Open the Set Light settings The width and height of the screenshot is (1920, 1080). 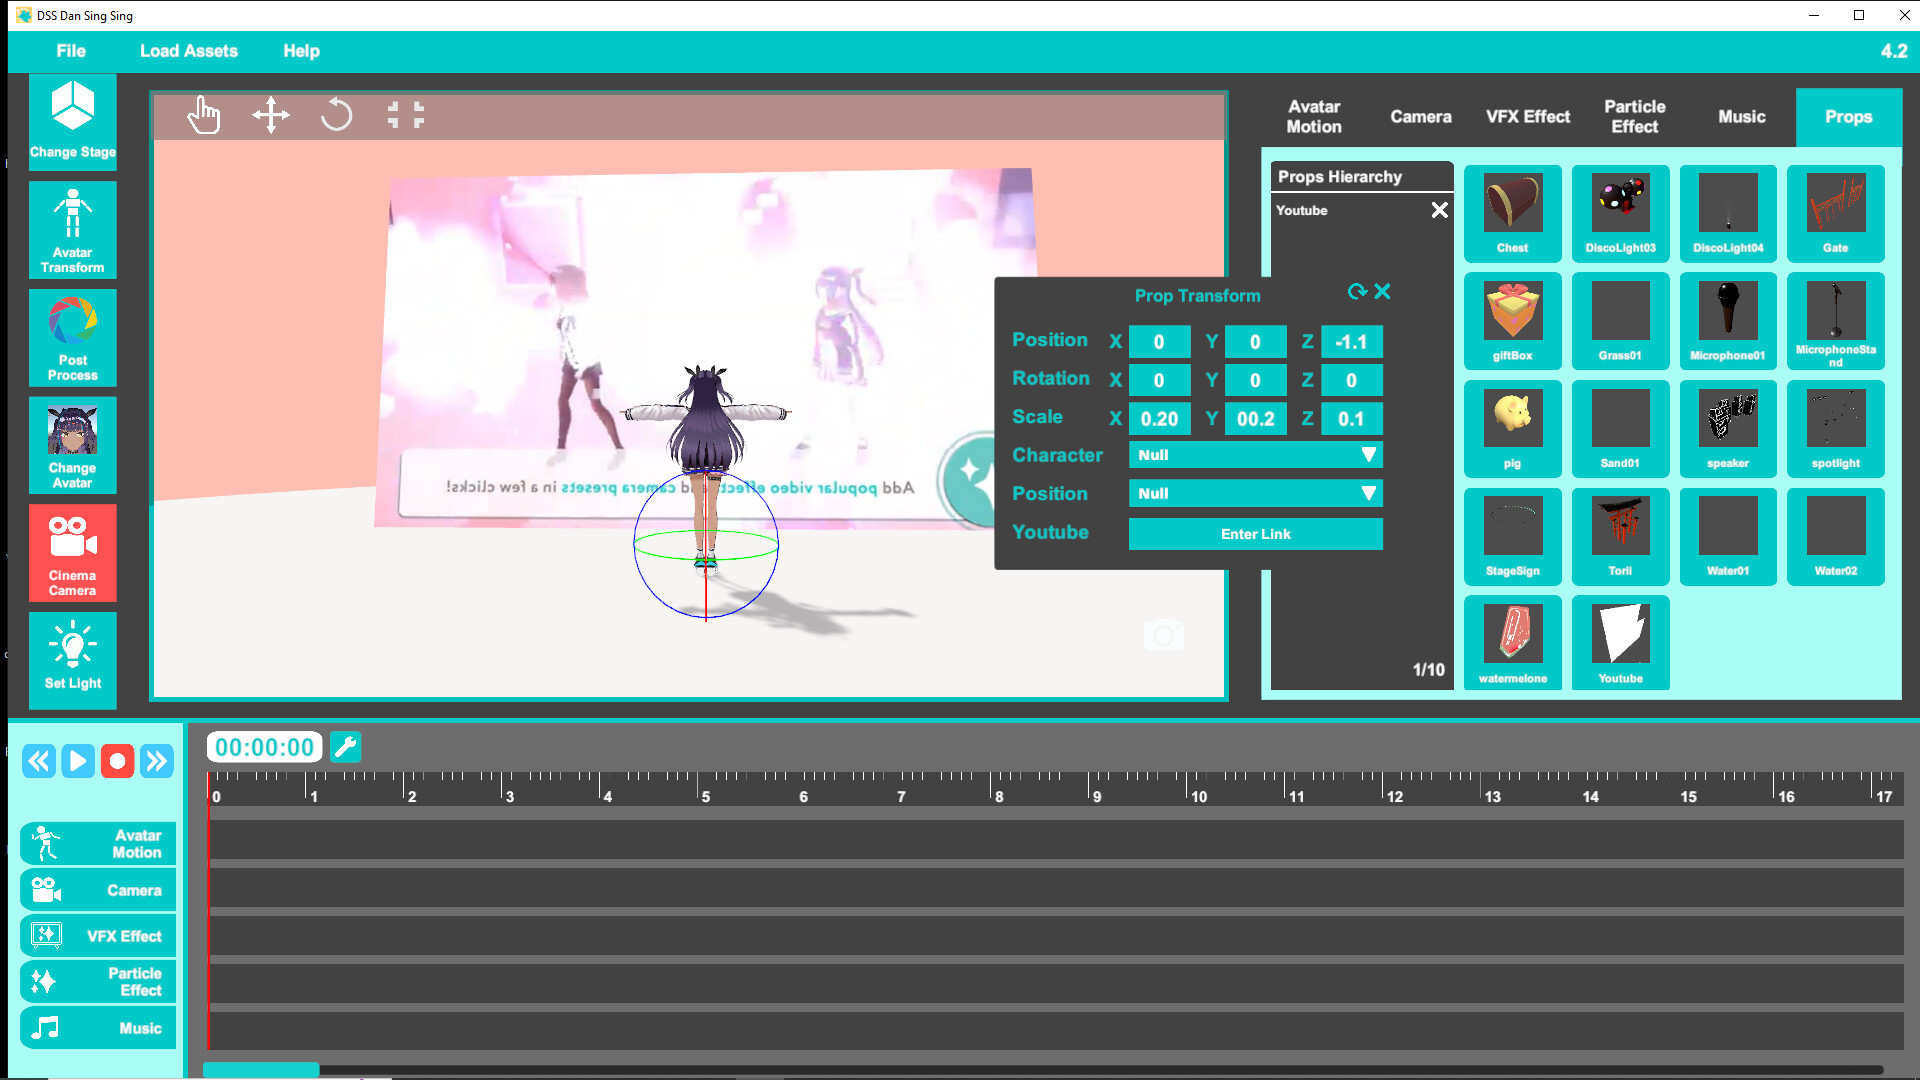click(72, 660)
